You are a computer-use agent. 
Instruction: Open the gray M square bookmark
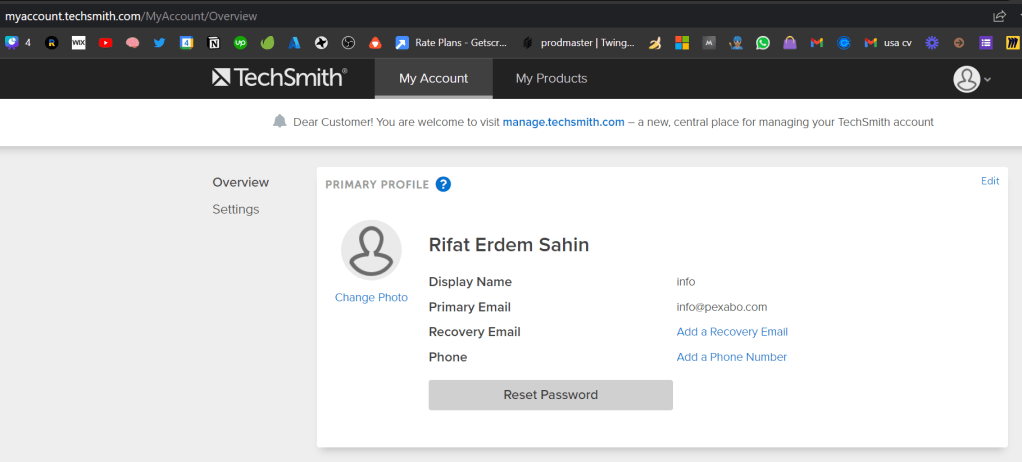coord(709,43)
